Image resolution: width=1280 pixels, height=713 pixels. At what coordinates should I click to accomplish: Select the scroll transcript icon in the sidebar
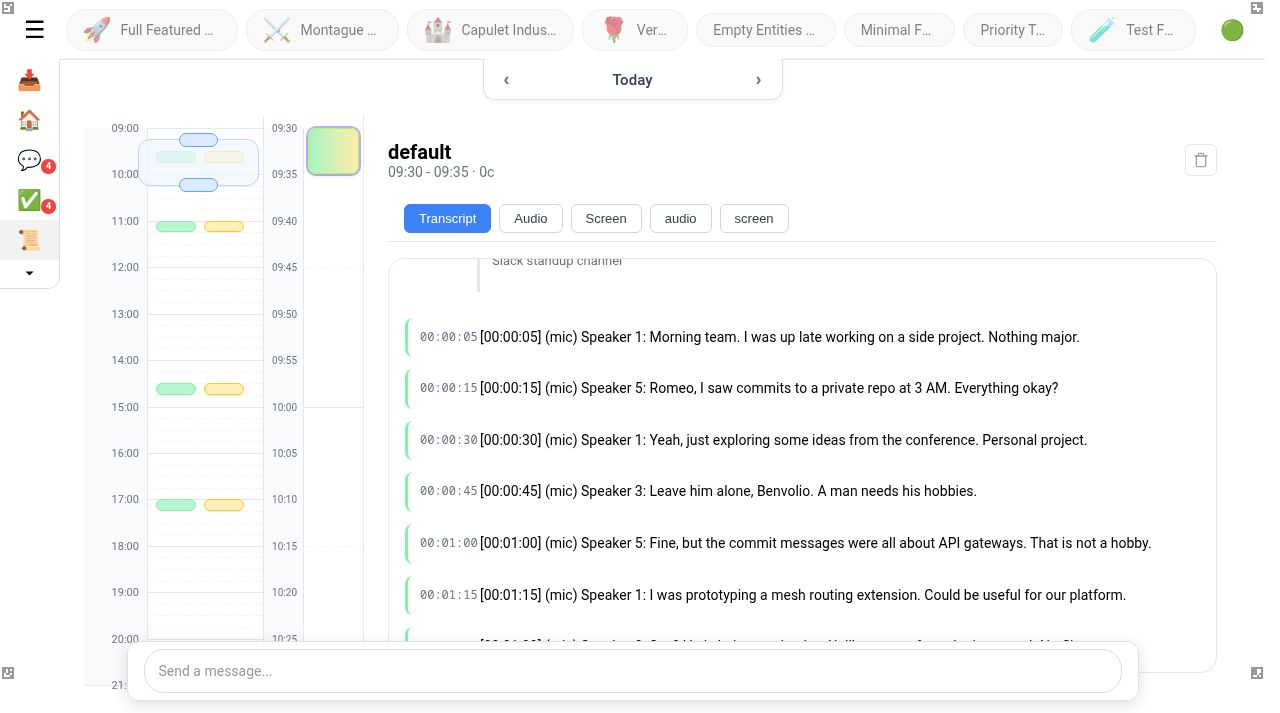click(29, 240)
